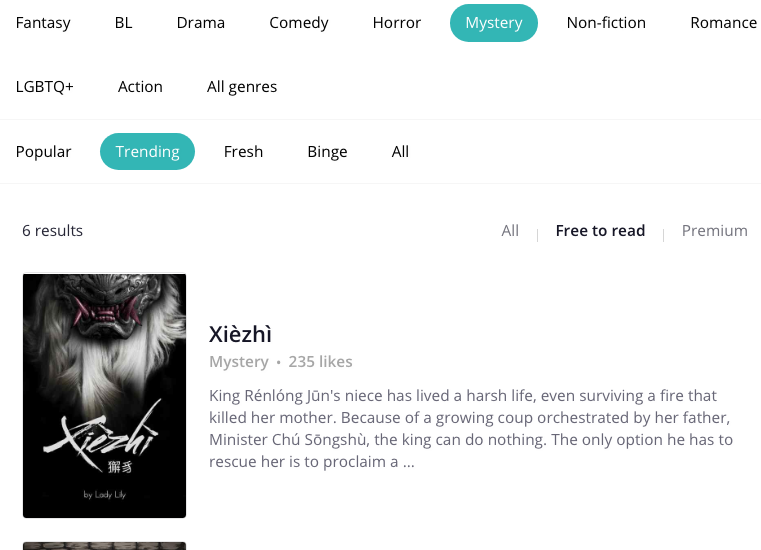The height and width of the screenshot is (550, 761).
Task: Select the LGBTQ+ genre filter
Action: point(45,87)
